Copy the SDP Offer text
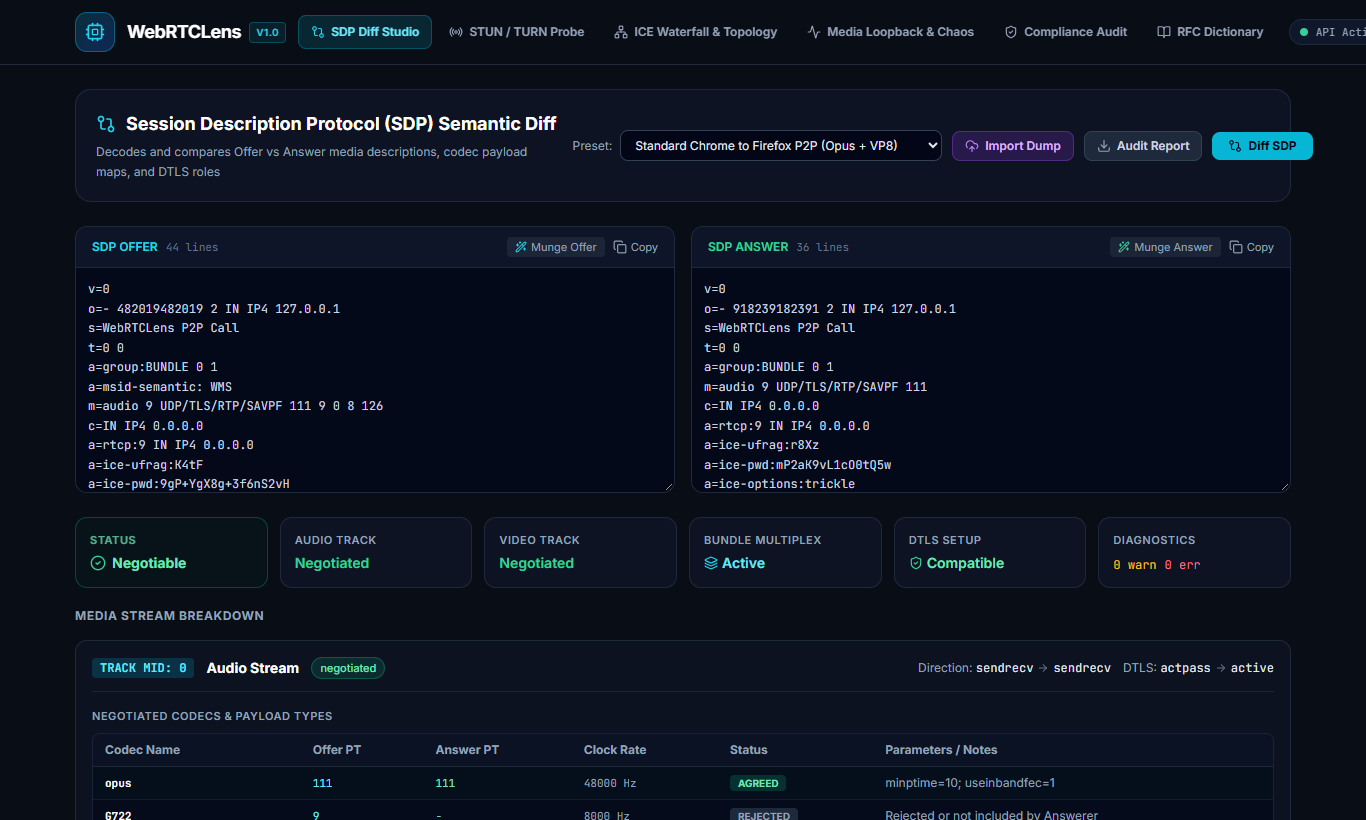The width and height of the screenshot is (1366, 820). [636, 247]
